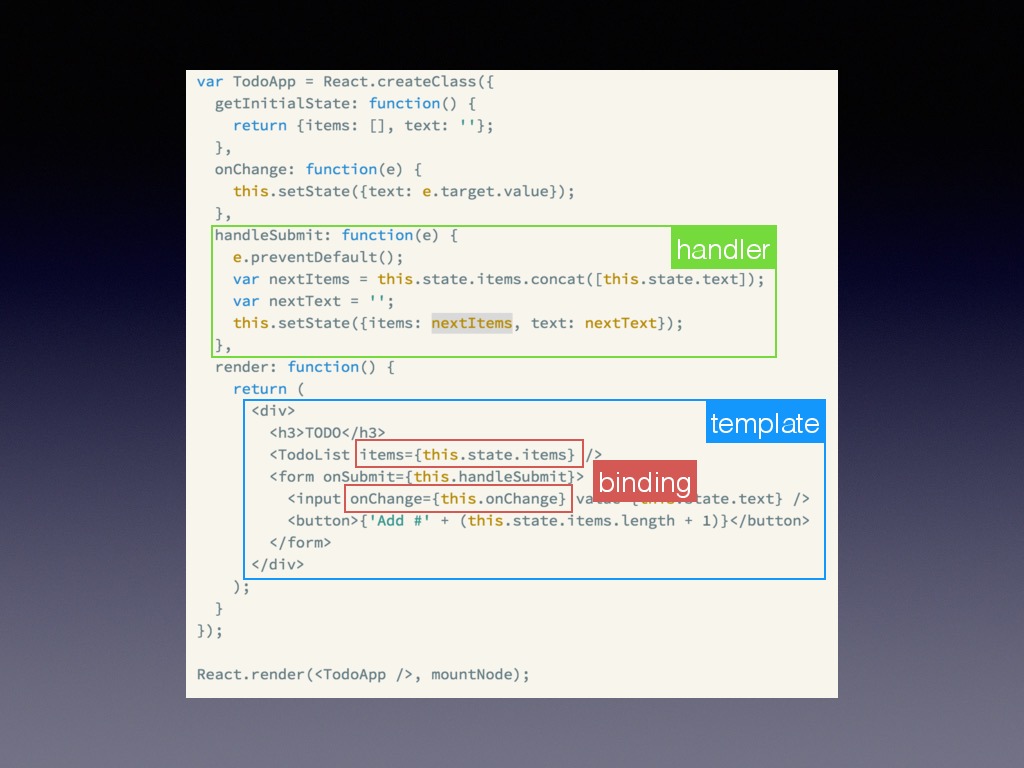This screenshot has width=1024, height=768.
Task: Click the "return (" line
Action: tap(268, 389)
